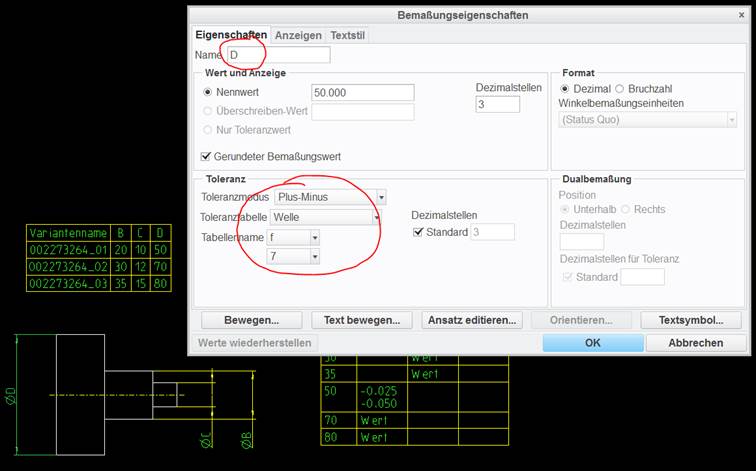The width and height of the screenshot is (756, 471).
Task: Click the Variantenname header cell
Action: click(68, 233)
